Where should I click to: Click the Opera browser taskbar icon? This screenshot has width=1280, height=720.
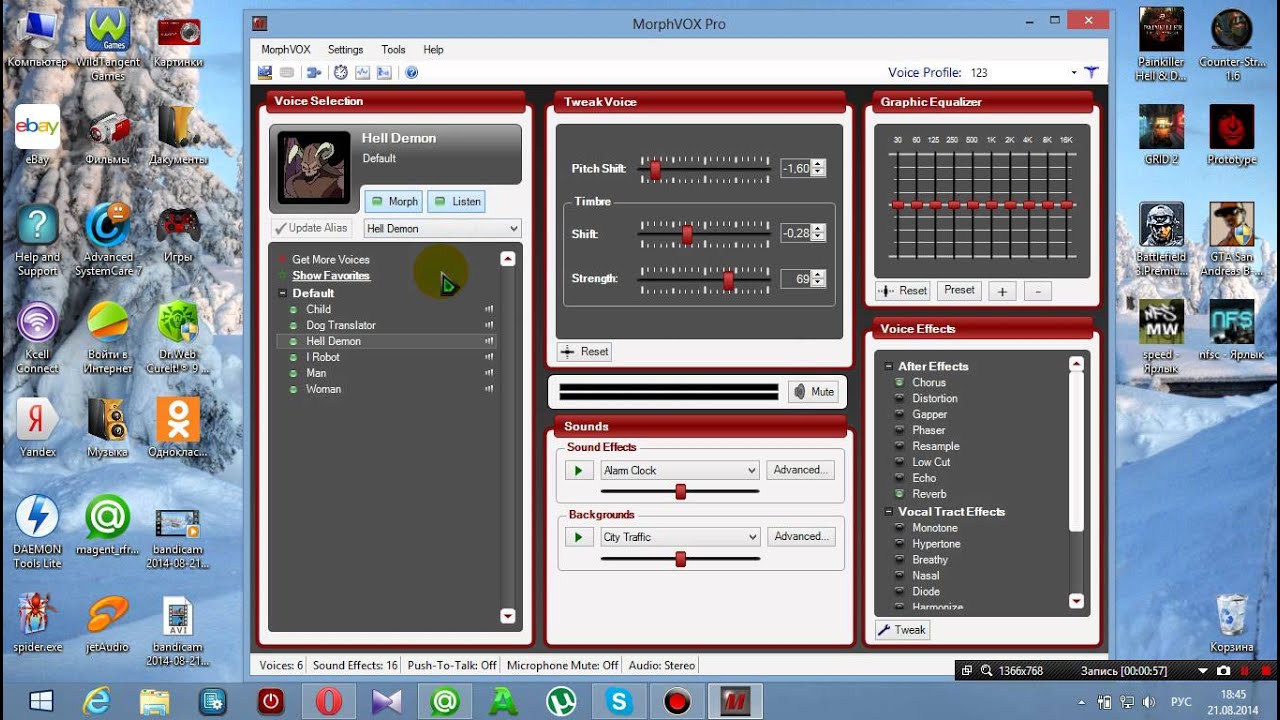click(x=328, y=701)
